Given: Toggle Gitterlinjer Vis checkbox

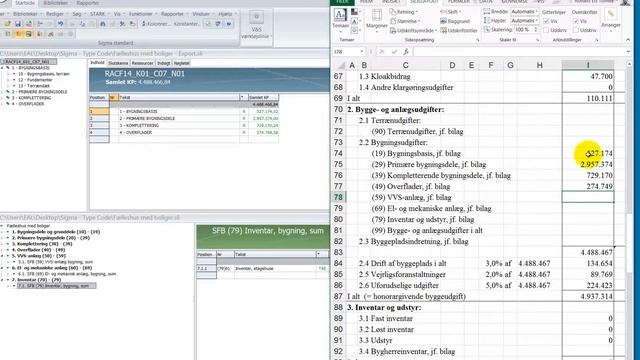Looking at the screenshot, I should [x=546, y=21].
